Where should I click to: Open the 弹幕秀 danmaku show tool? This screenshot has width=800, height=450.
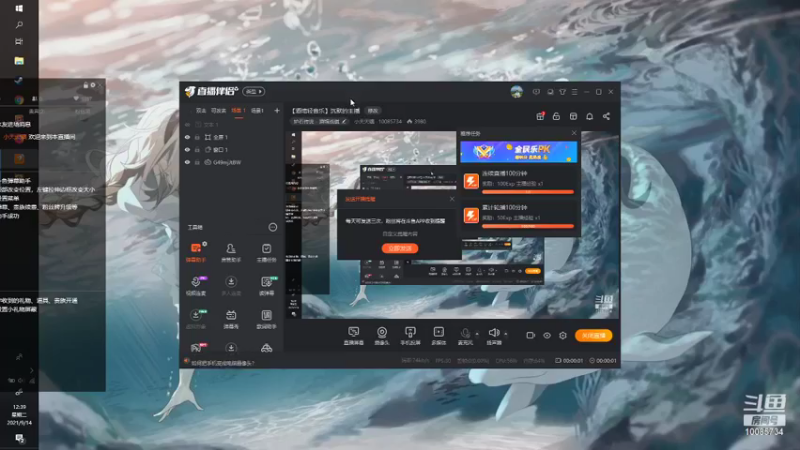click(231, 319)
